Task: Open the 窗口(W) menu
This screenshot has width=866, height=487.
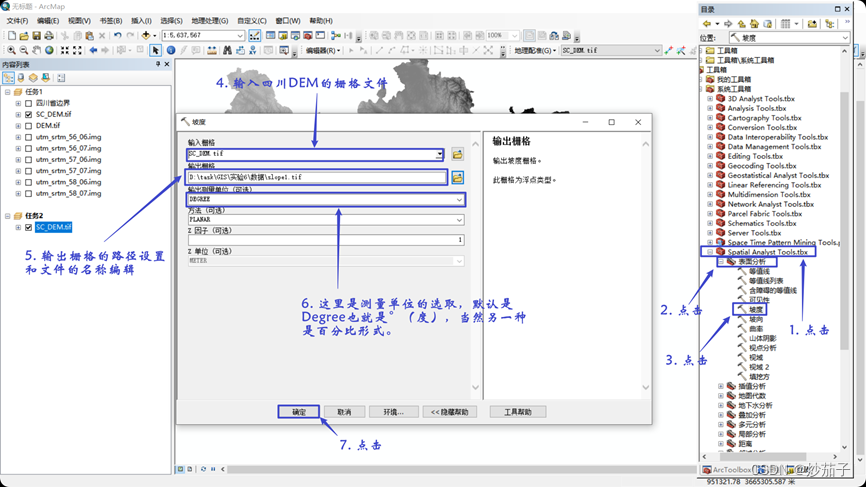Action: (288, 21)
